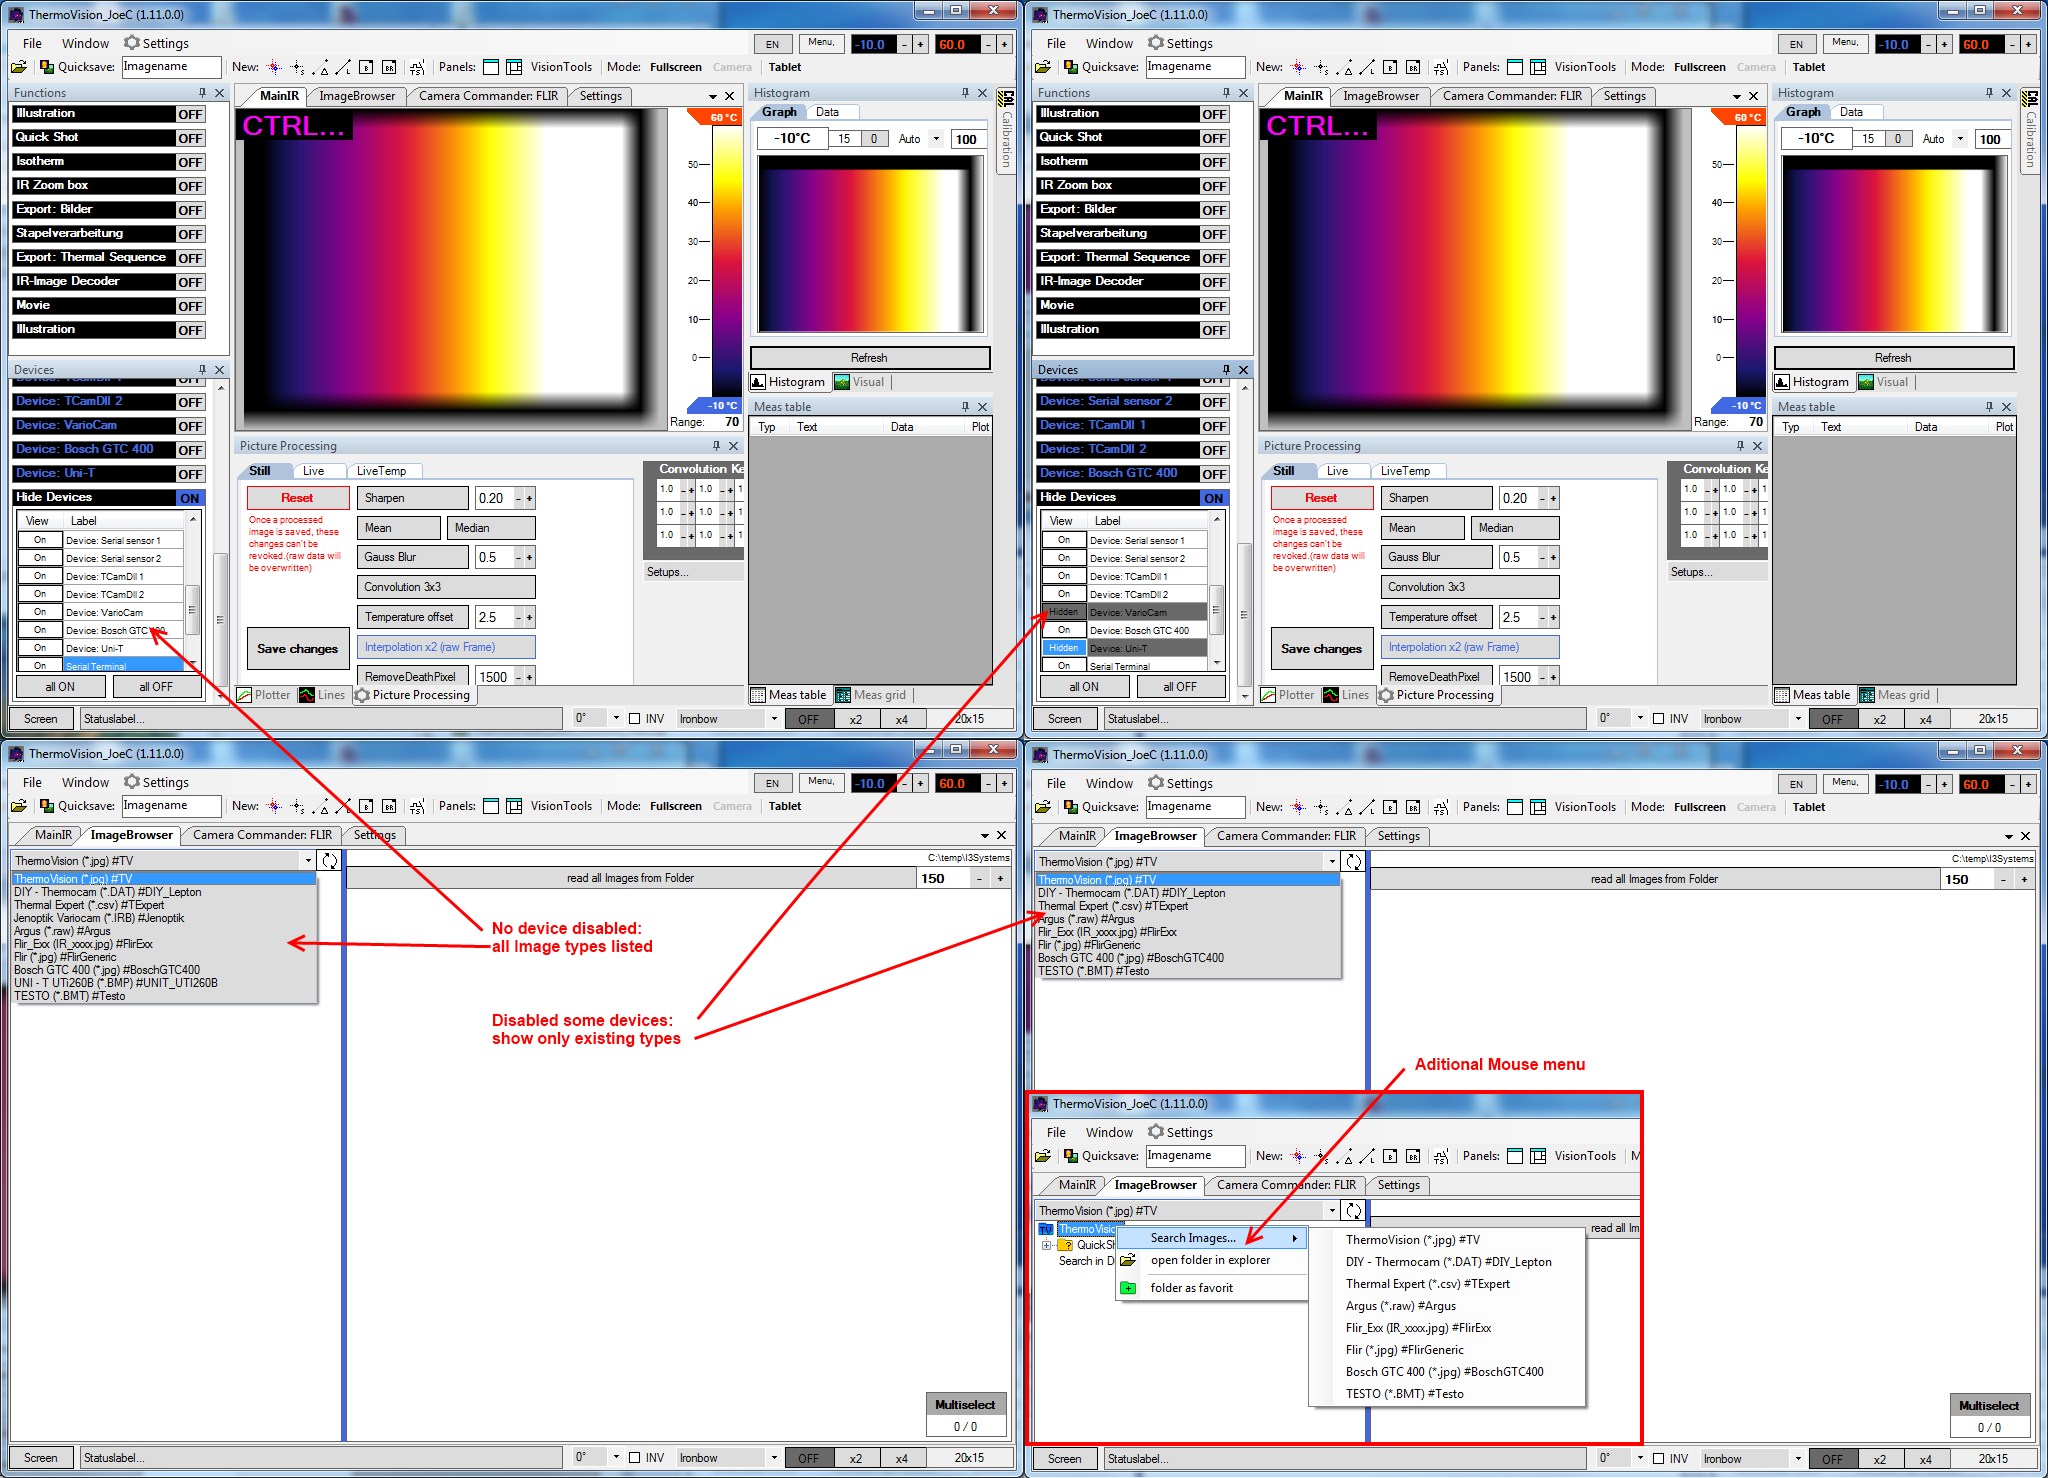Click open-file folder icon in red-framed window toolbar
The image size is (2048, 1478).
click(x=1043, y=1156)
